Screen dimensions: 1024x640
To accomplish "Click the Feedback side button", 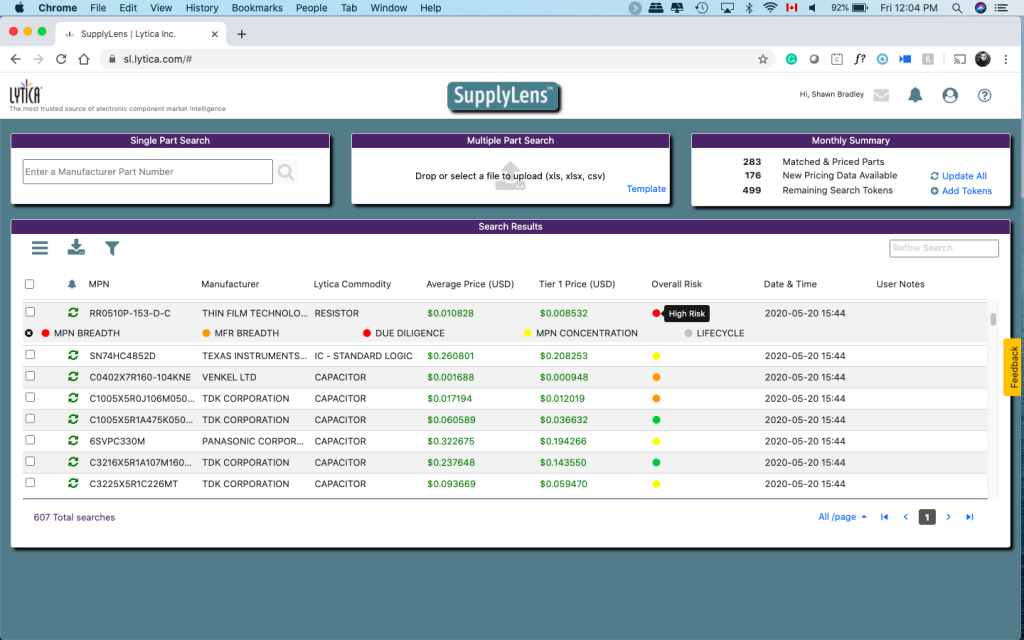I will [1013, 367].
